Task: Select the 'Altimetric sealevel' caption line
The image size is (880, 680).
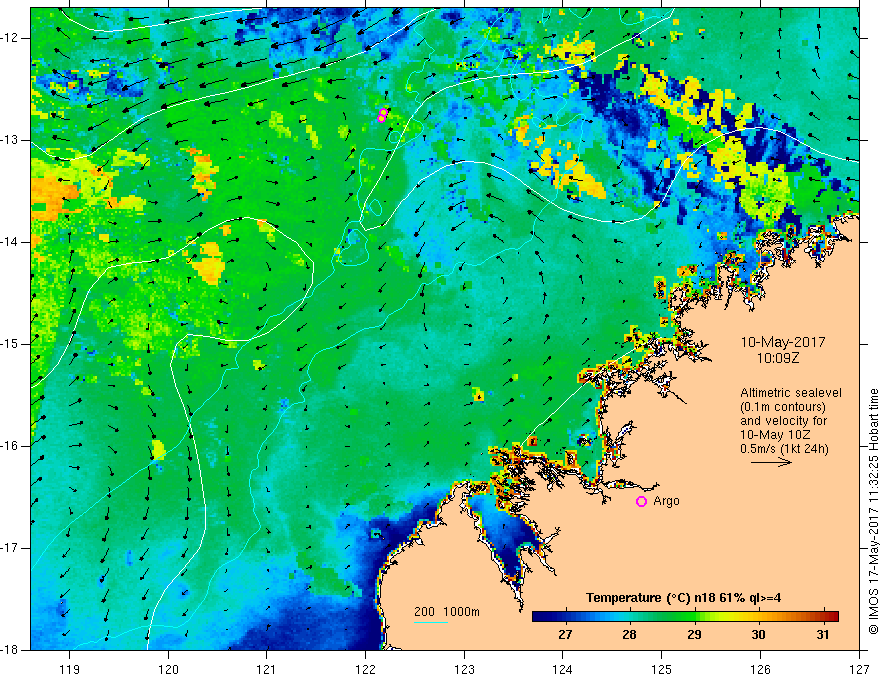Action: (790, 393)
